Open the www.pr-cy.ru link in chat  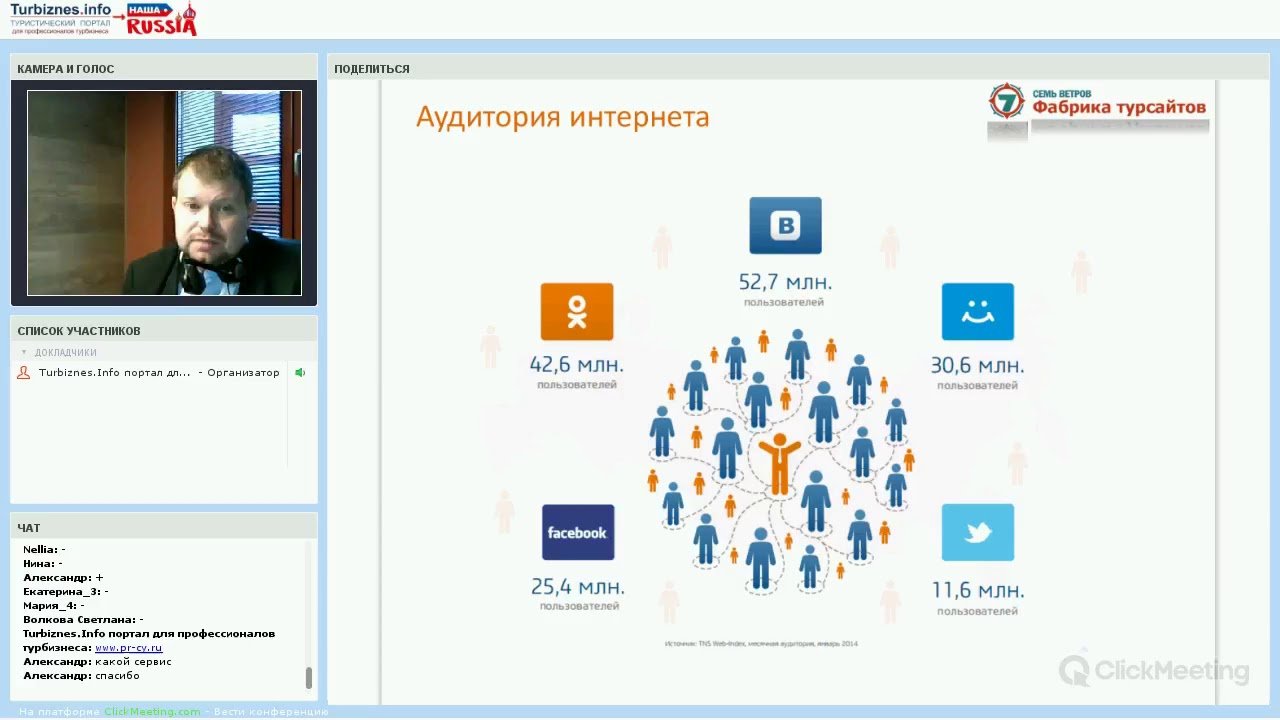pyautogui.click(x=129, y=648)
